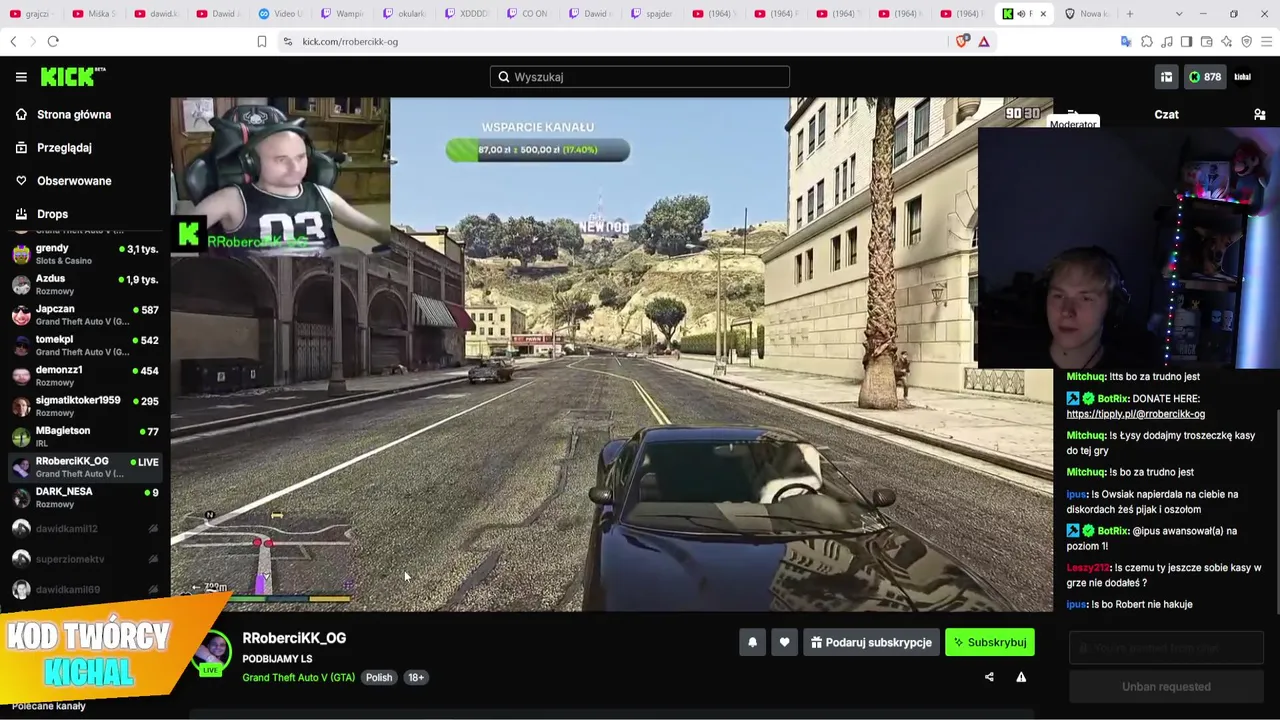
Task: Click the channel support goal progress bar
Action: 538,150
